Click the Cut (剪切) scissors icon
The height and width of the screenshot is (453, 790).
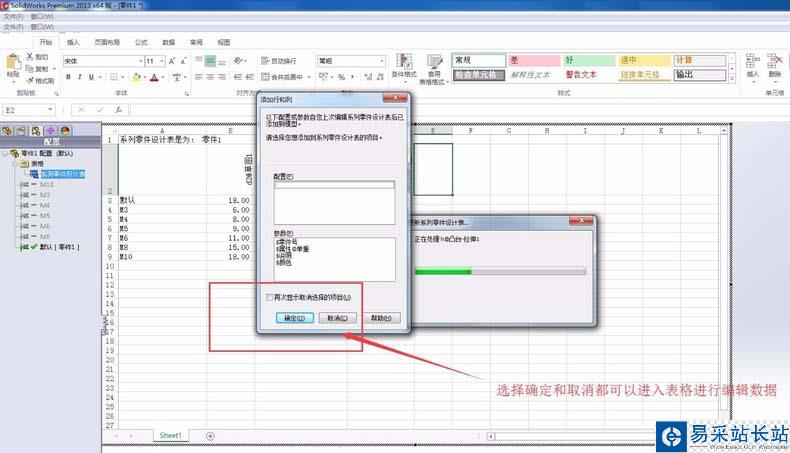pos(30,56)
